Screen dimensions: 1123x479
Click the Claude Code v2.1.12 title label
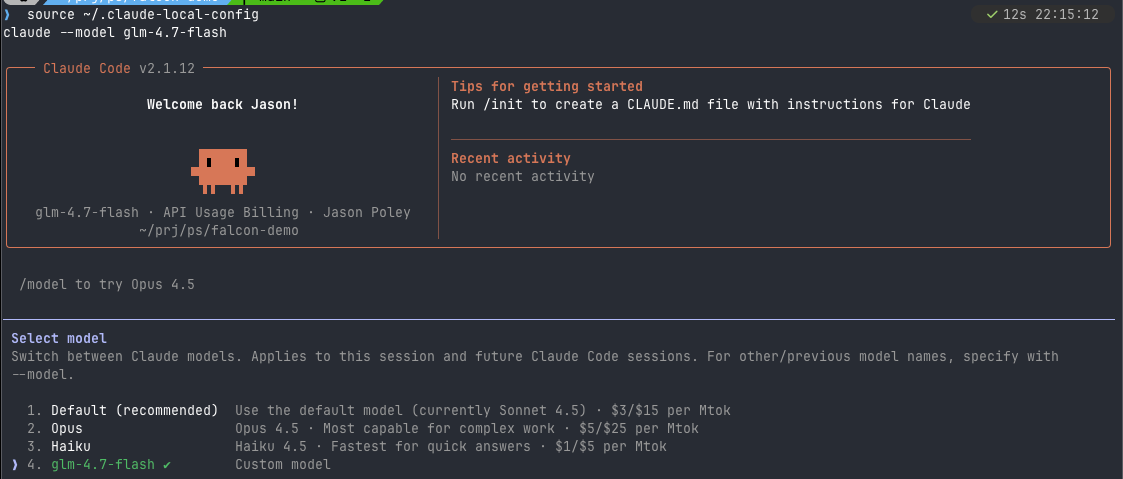point(118,68)
